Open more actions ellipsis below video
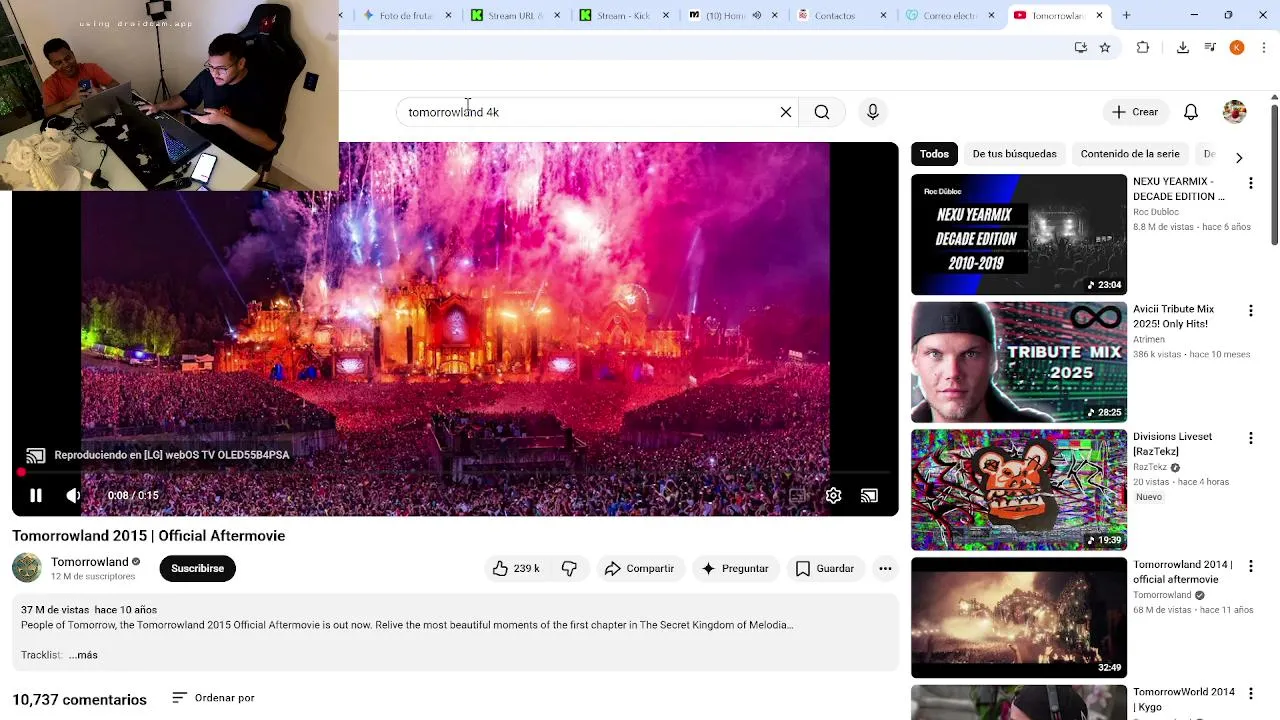The height and width of the screenshot is (720, 1280). click(x=885, y=568)
